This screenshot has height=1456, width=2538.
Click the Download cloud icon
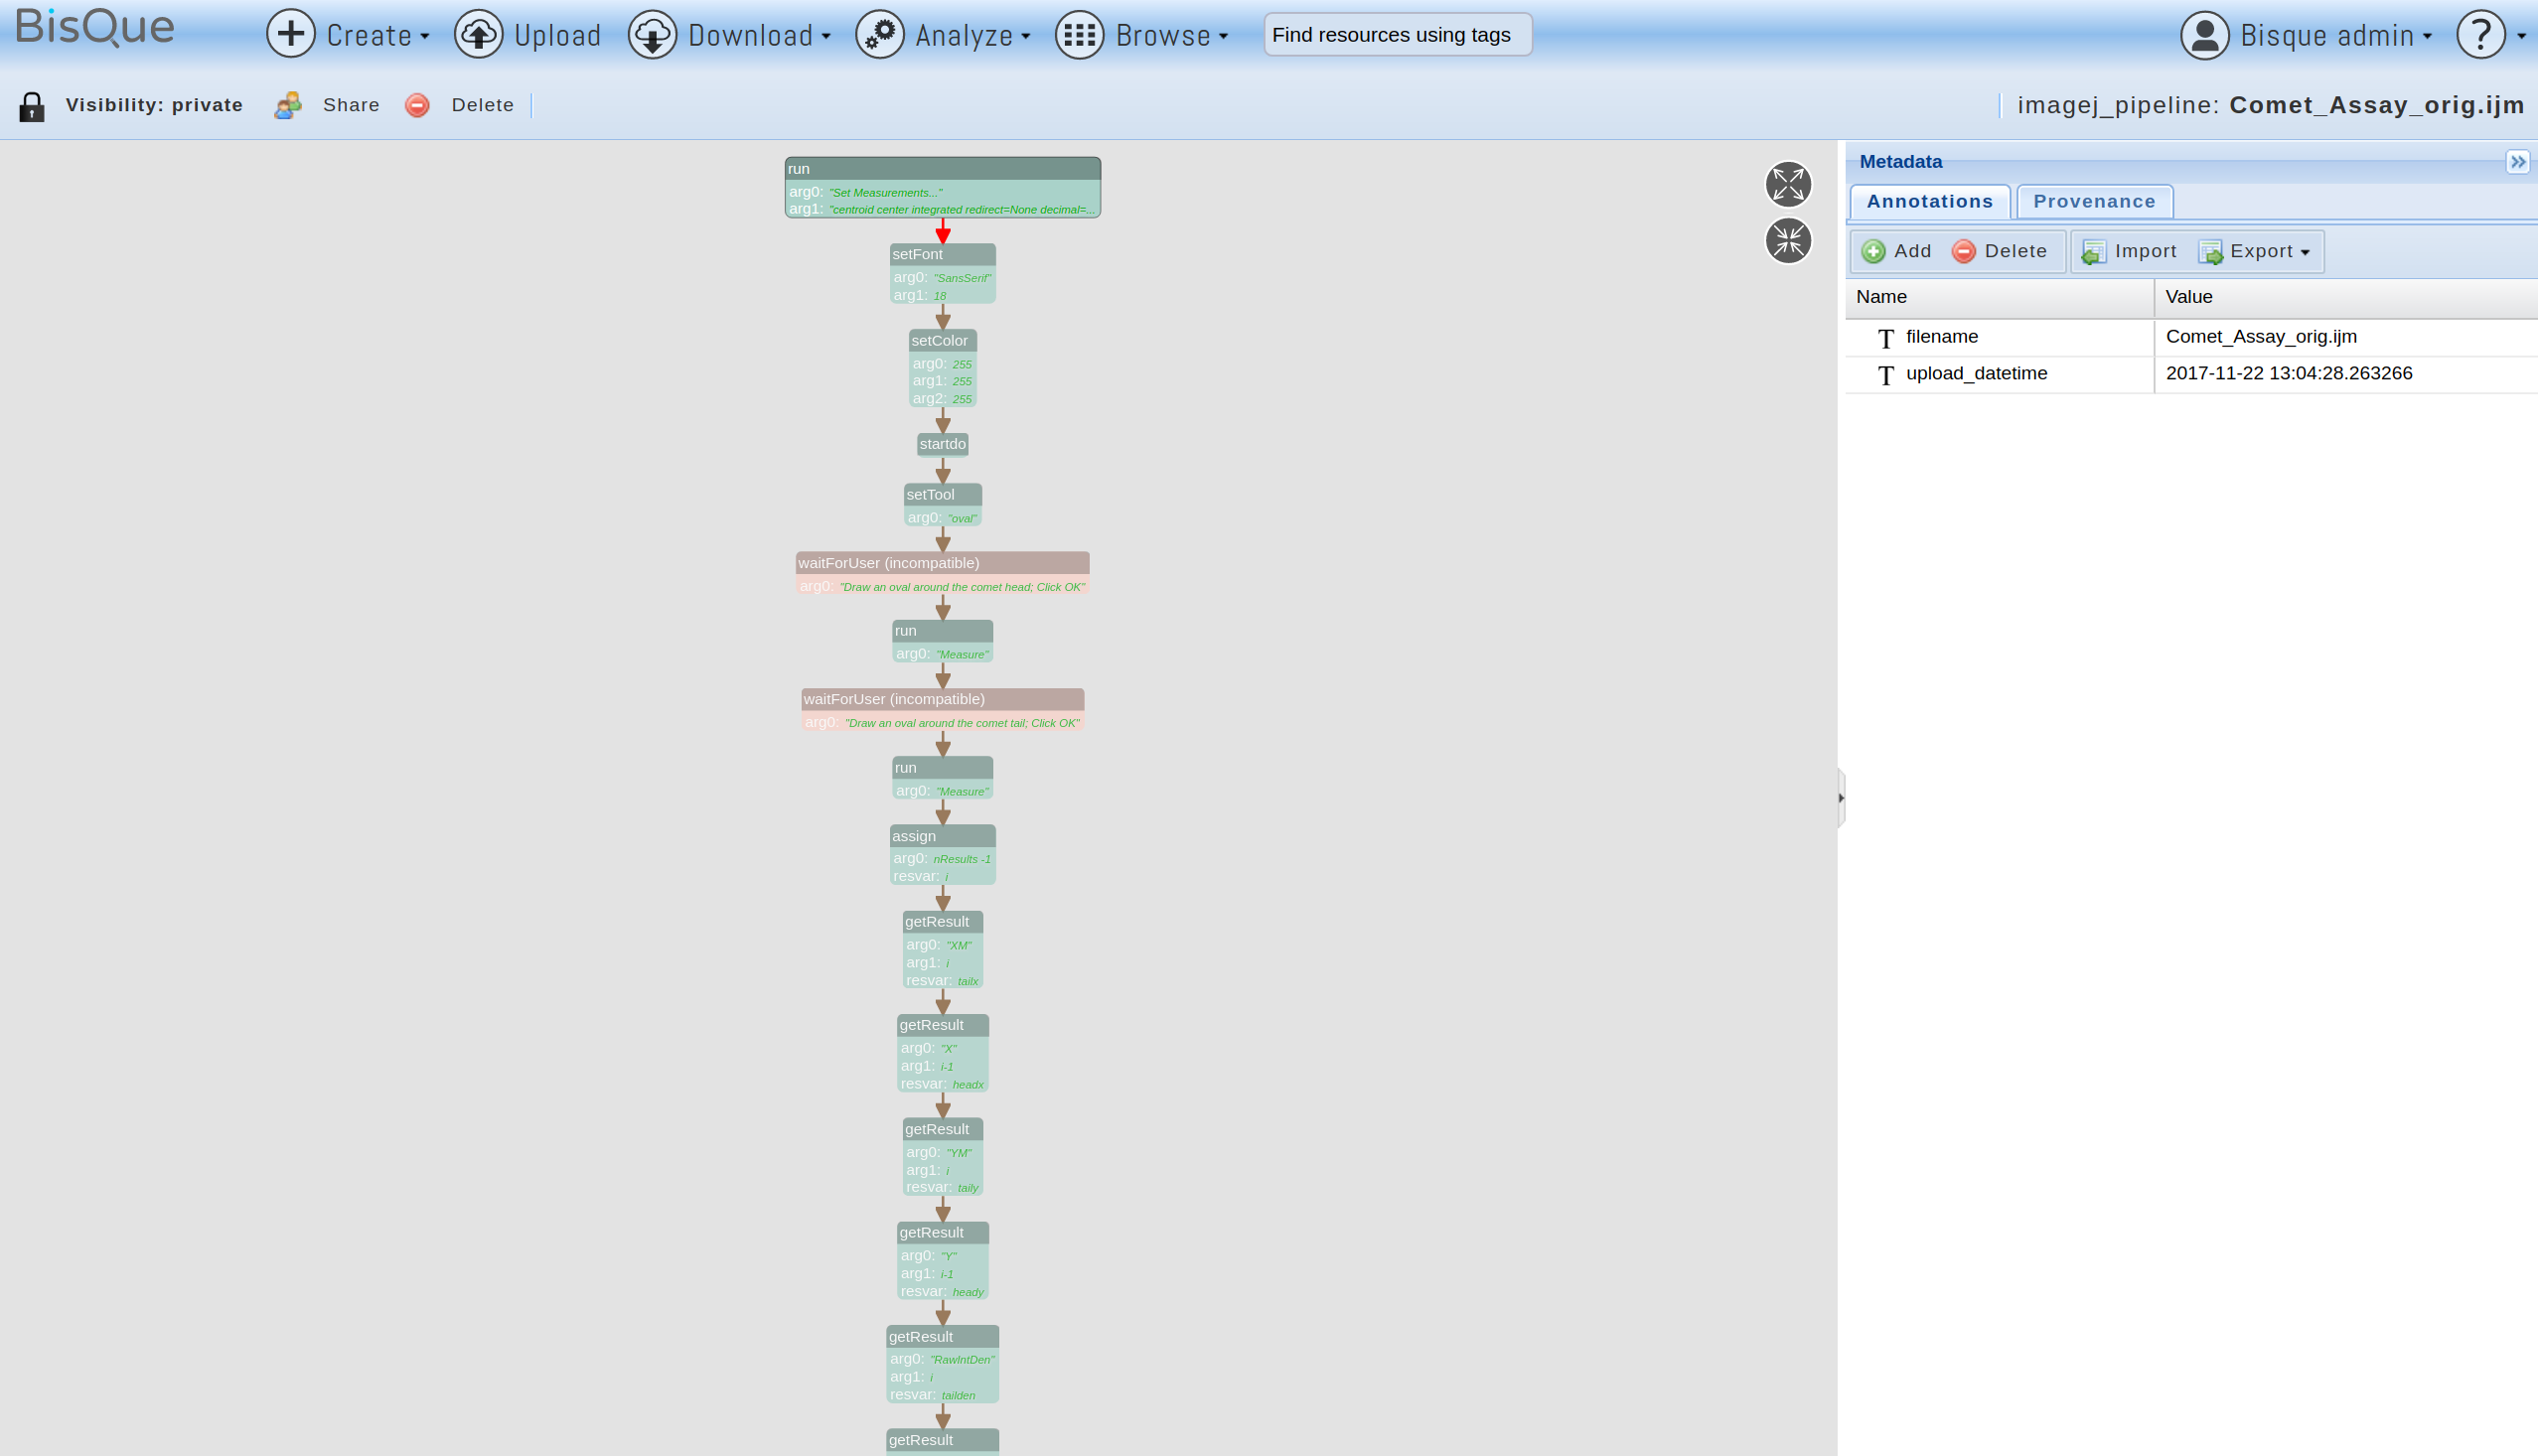coord(652,35)
